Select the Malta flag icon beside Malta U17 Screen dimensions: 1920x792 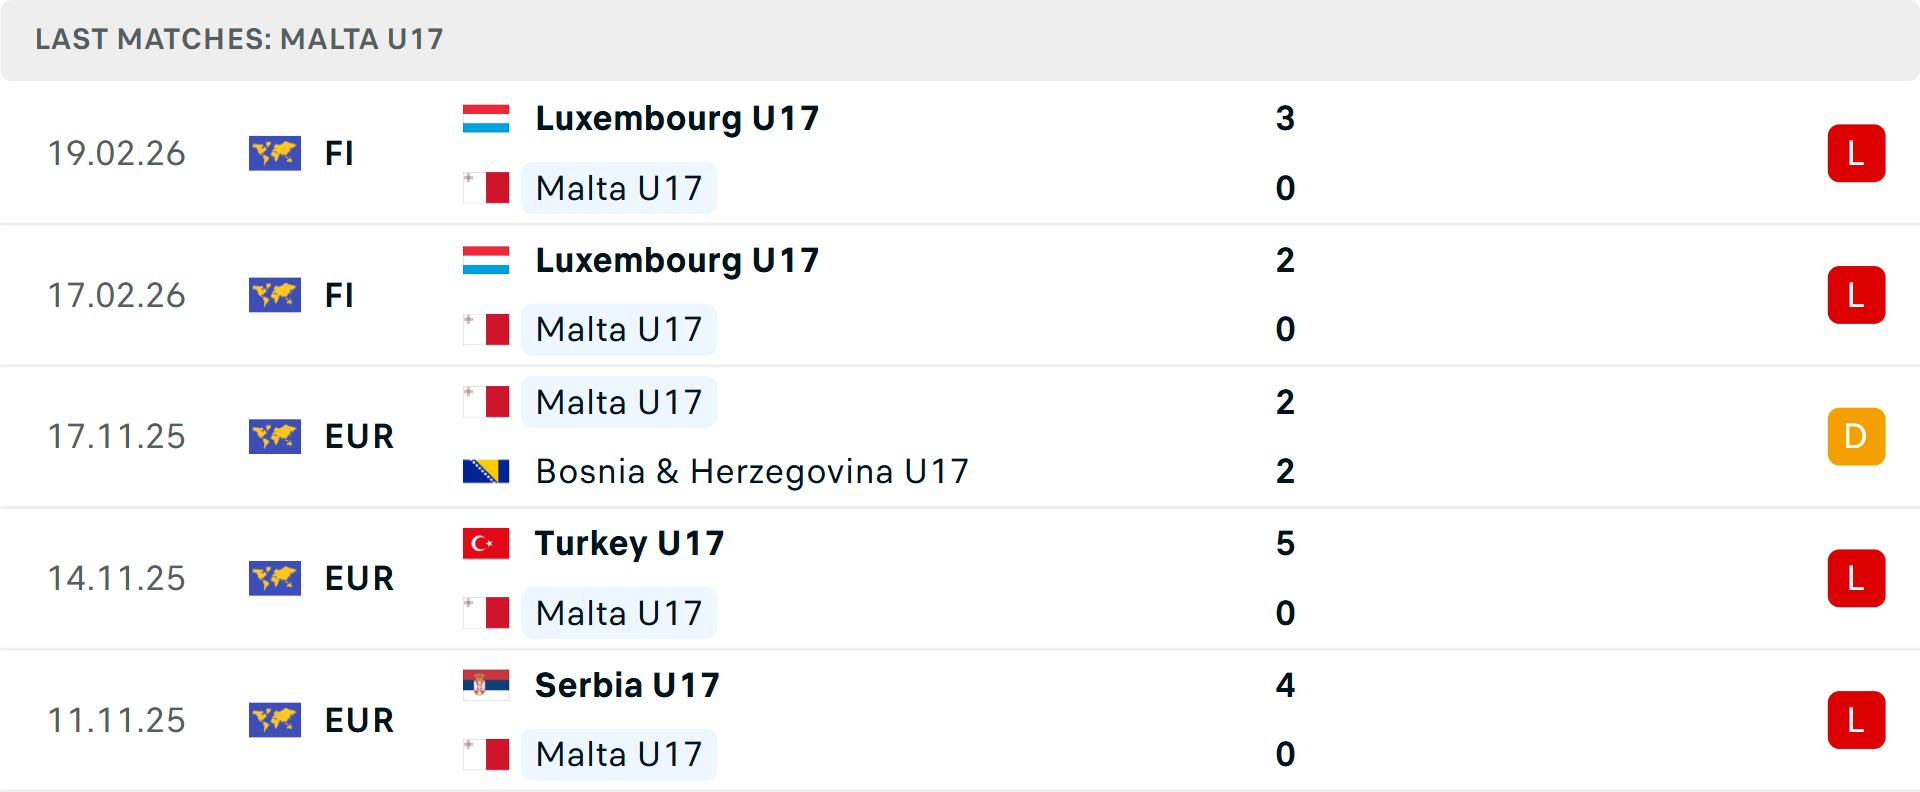pos(486,187)
